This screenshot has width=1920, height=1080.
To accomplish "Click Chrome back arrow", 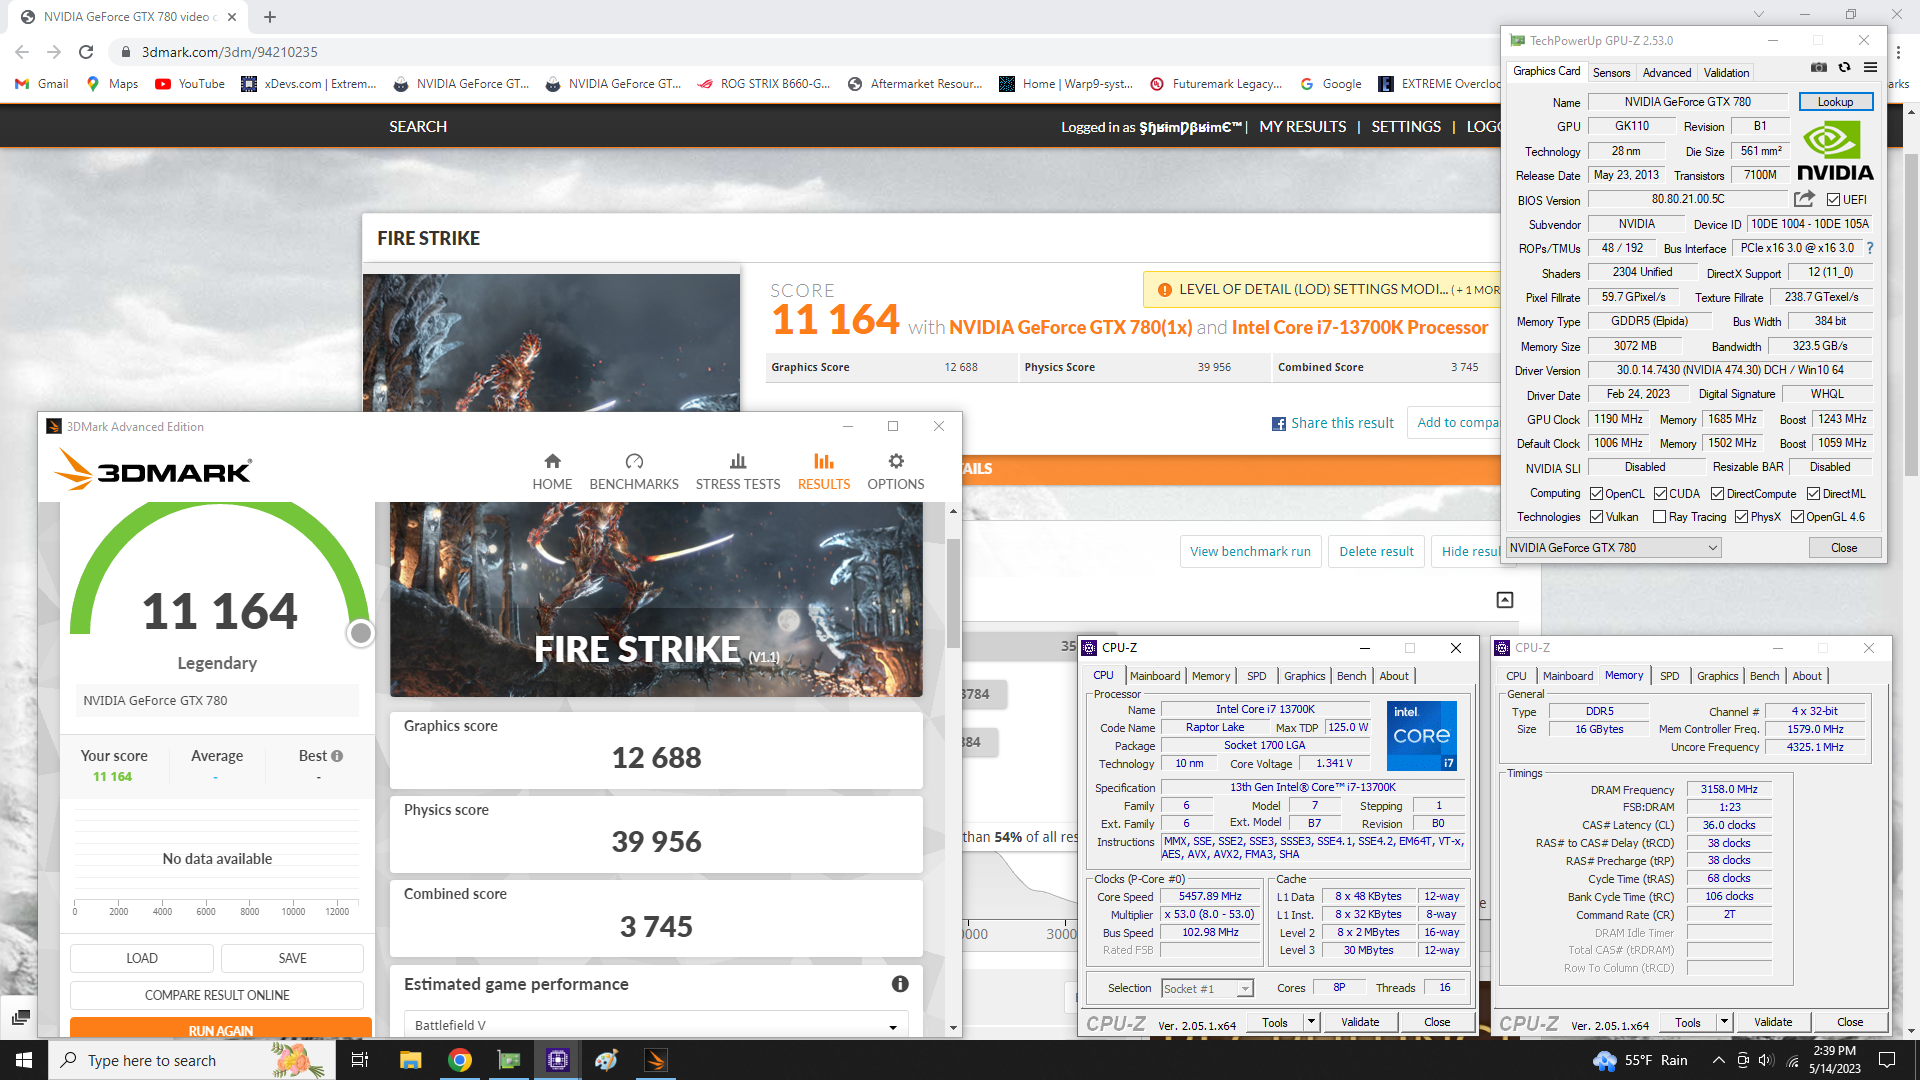I will (22, 52).
